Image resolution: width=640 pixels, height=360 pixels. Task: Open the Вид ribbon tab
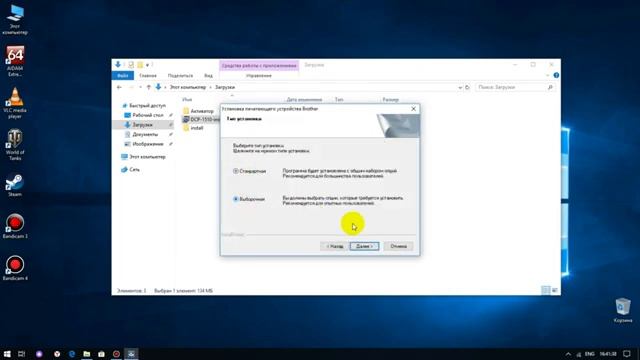click(x=208, y=76)
